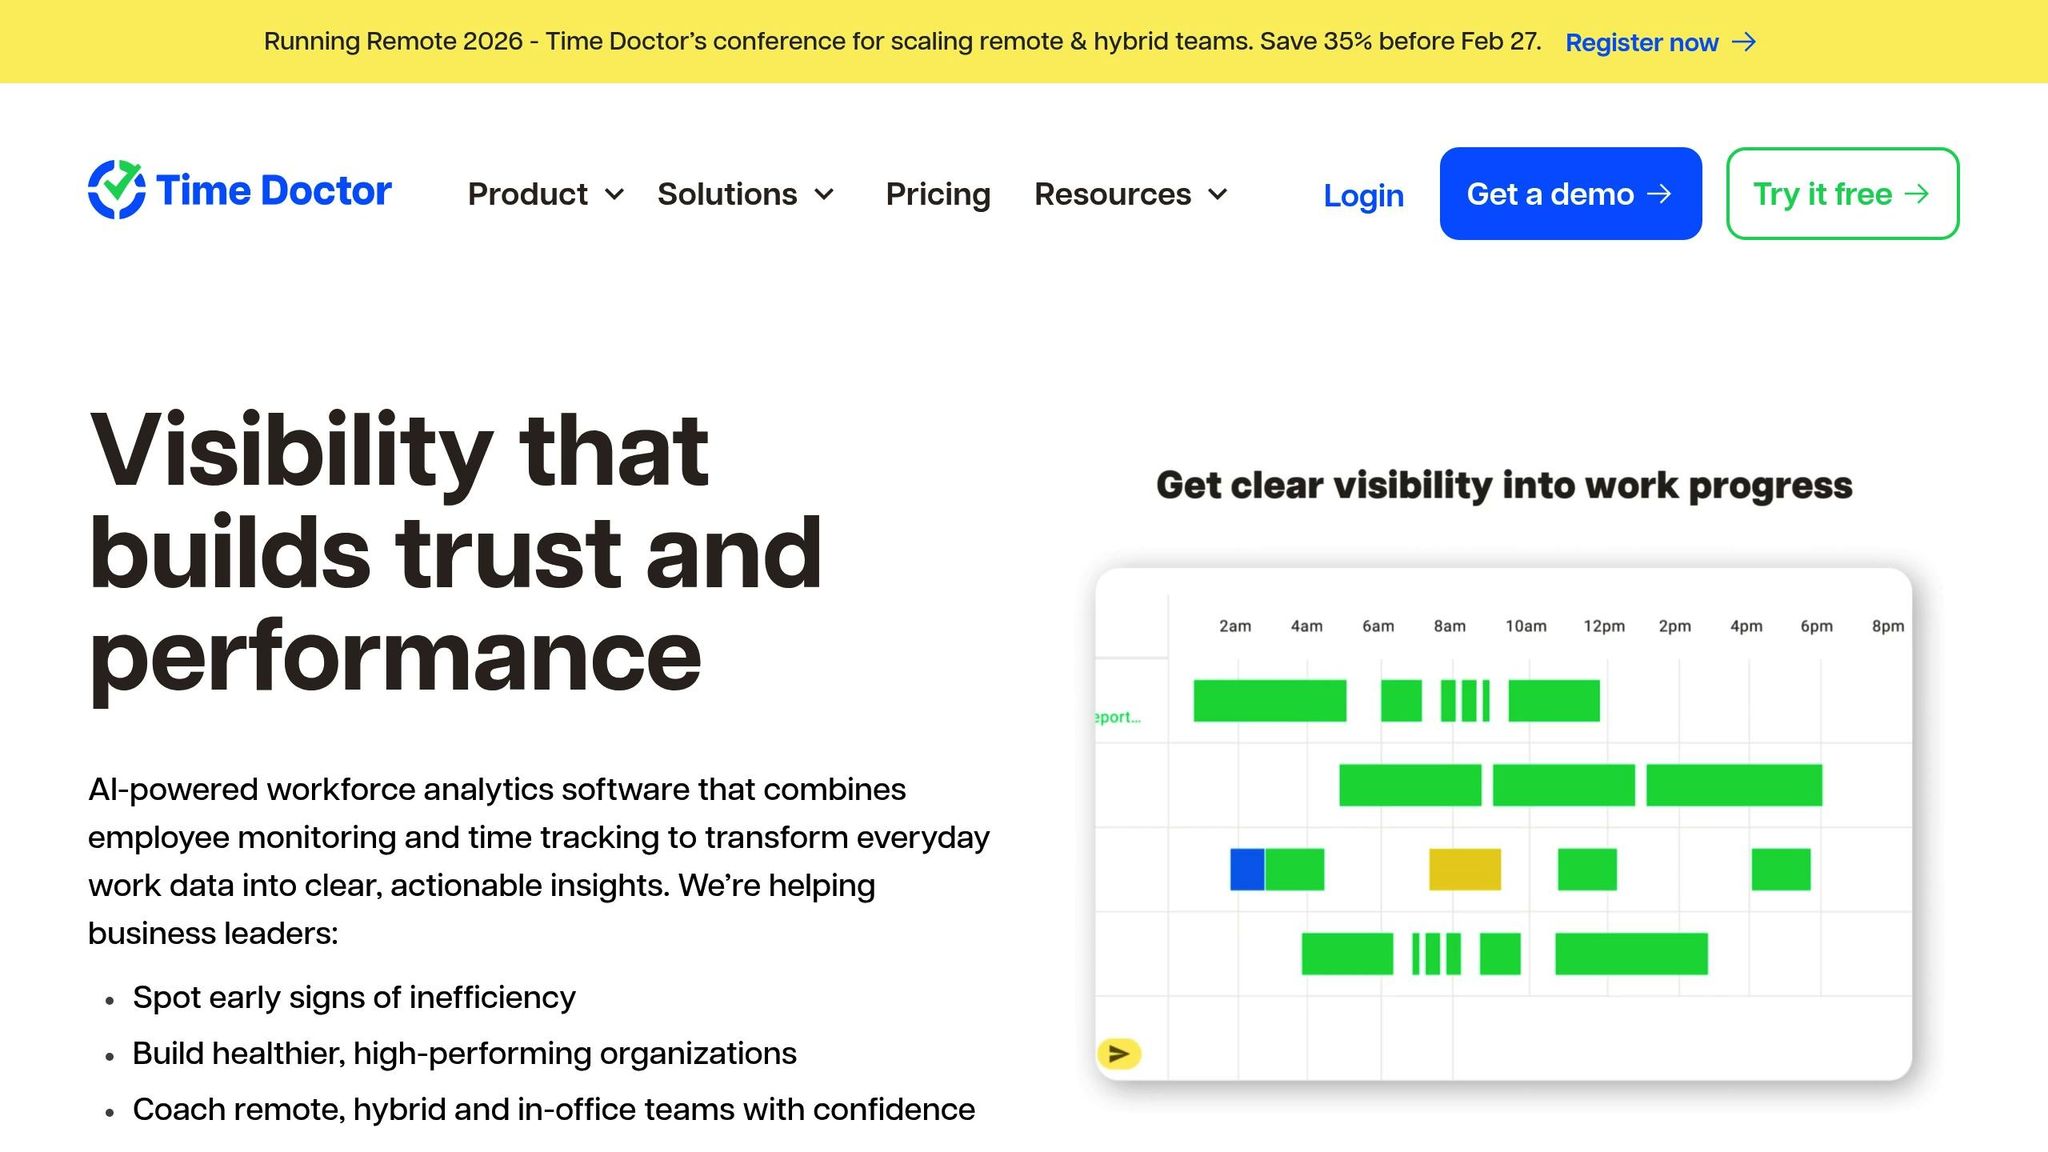Screen dimensions: 2048x1152
Task: Select the 2am time marker in chart
Action: [1235, 626]
